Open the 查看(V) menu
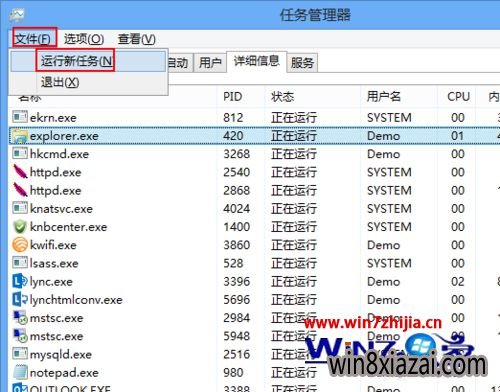The image size is (500, 392). point(136,39)
